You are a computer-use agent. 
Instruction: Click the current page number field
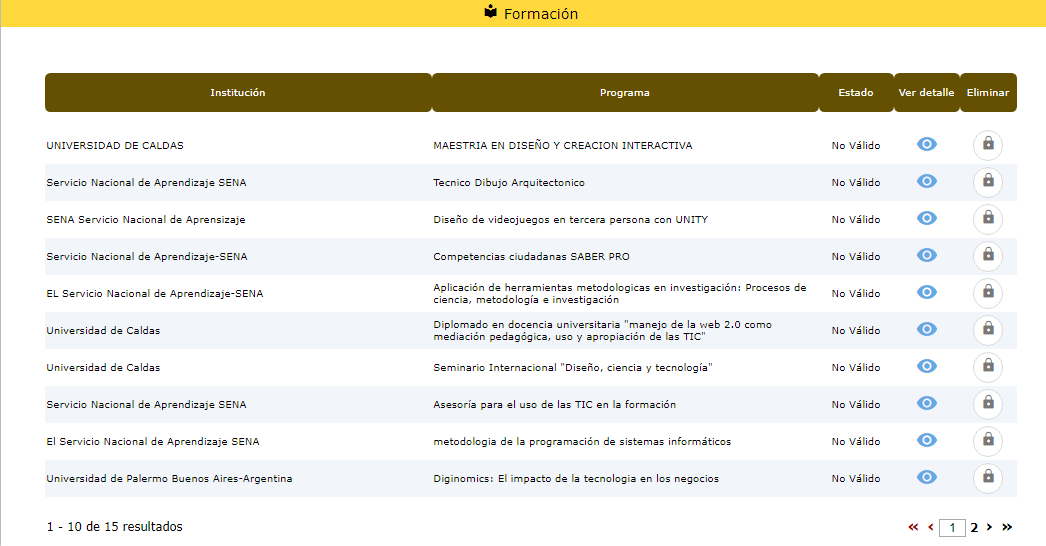click(953, 528)
